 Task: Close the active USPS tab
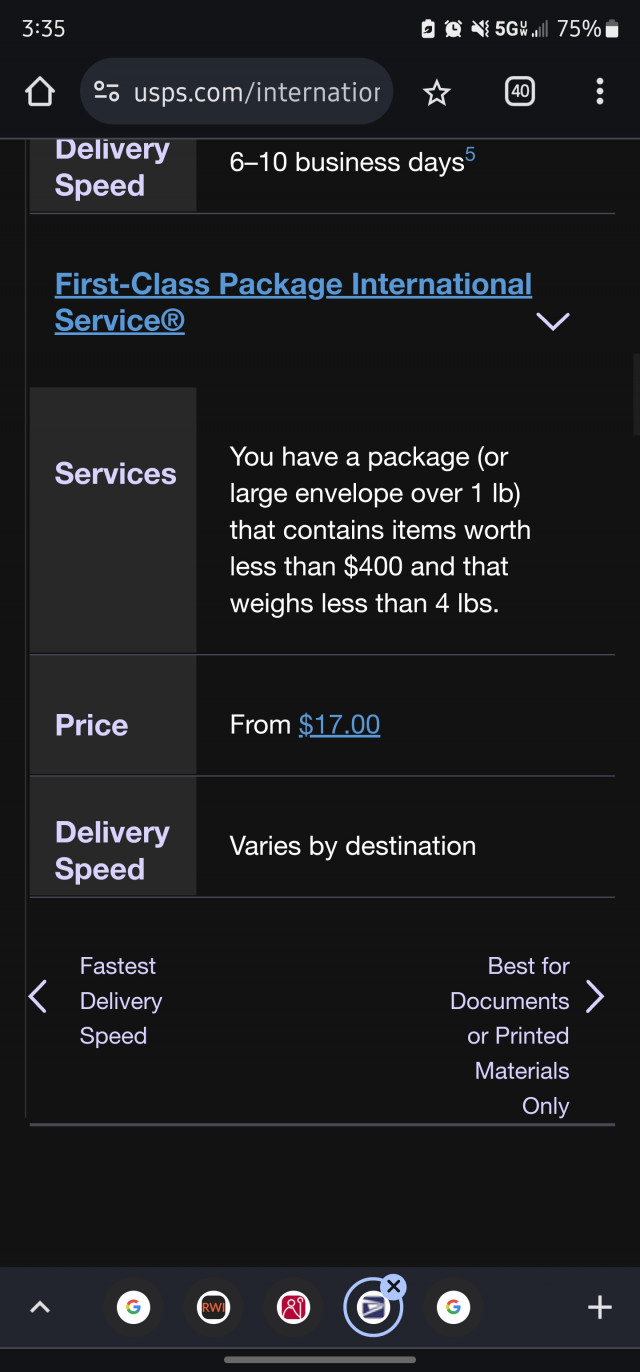point(394,1286)
